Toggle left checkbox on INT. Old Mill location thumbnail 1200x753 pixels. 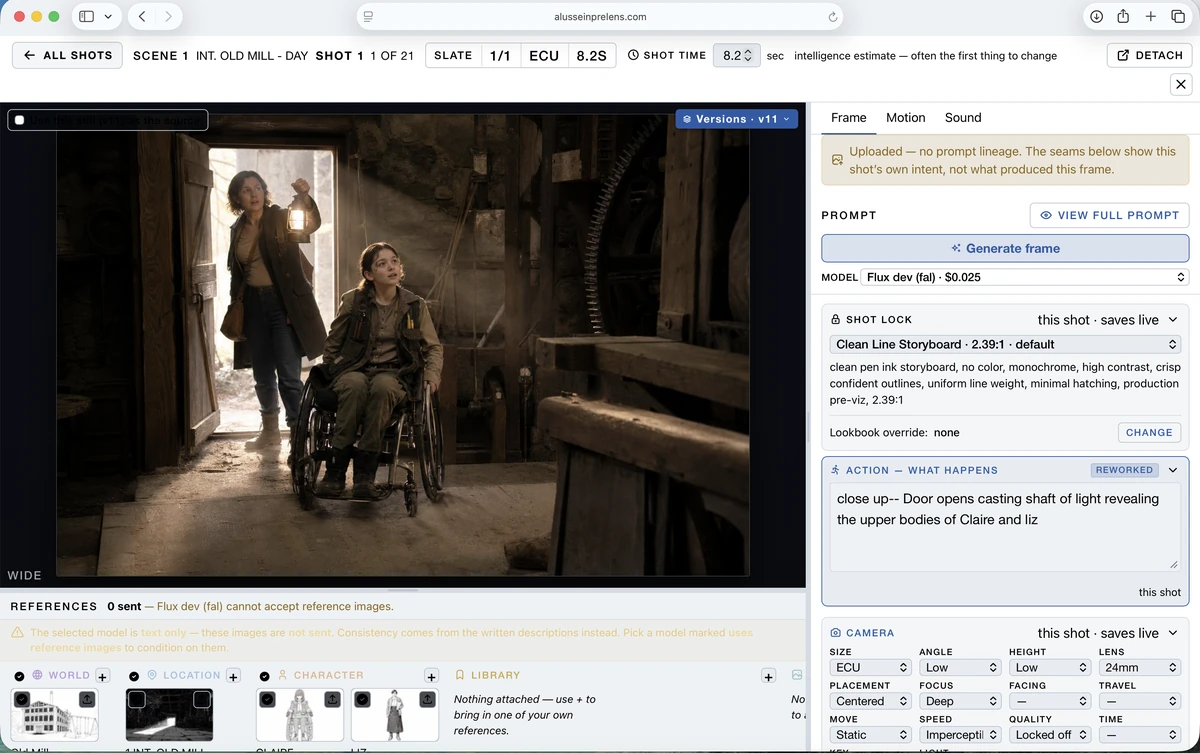coord(137,699)
